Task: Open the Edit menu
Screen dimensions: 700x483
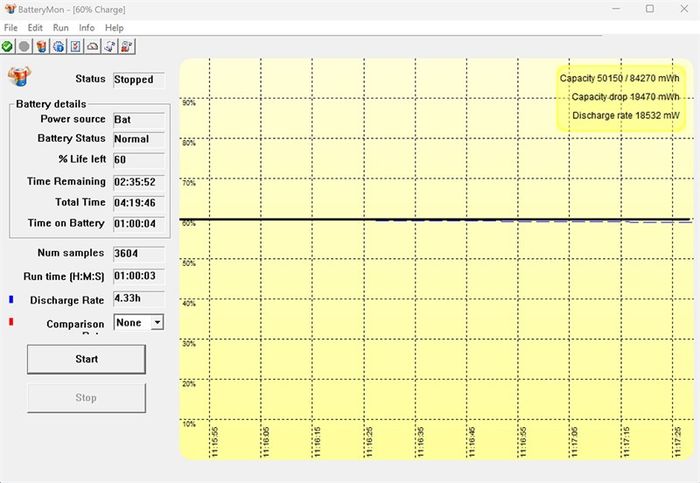Action: click(35, 28)
